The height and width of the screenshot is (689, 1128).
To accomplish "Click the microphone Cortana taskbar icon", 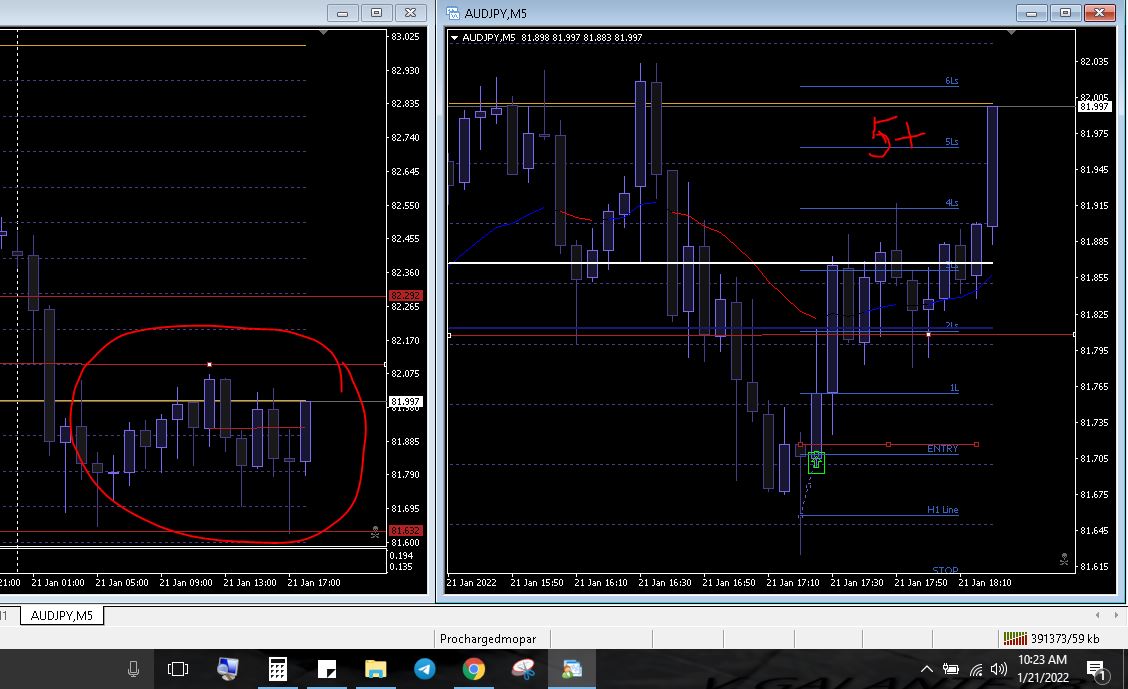I will (133, 669).
